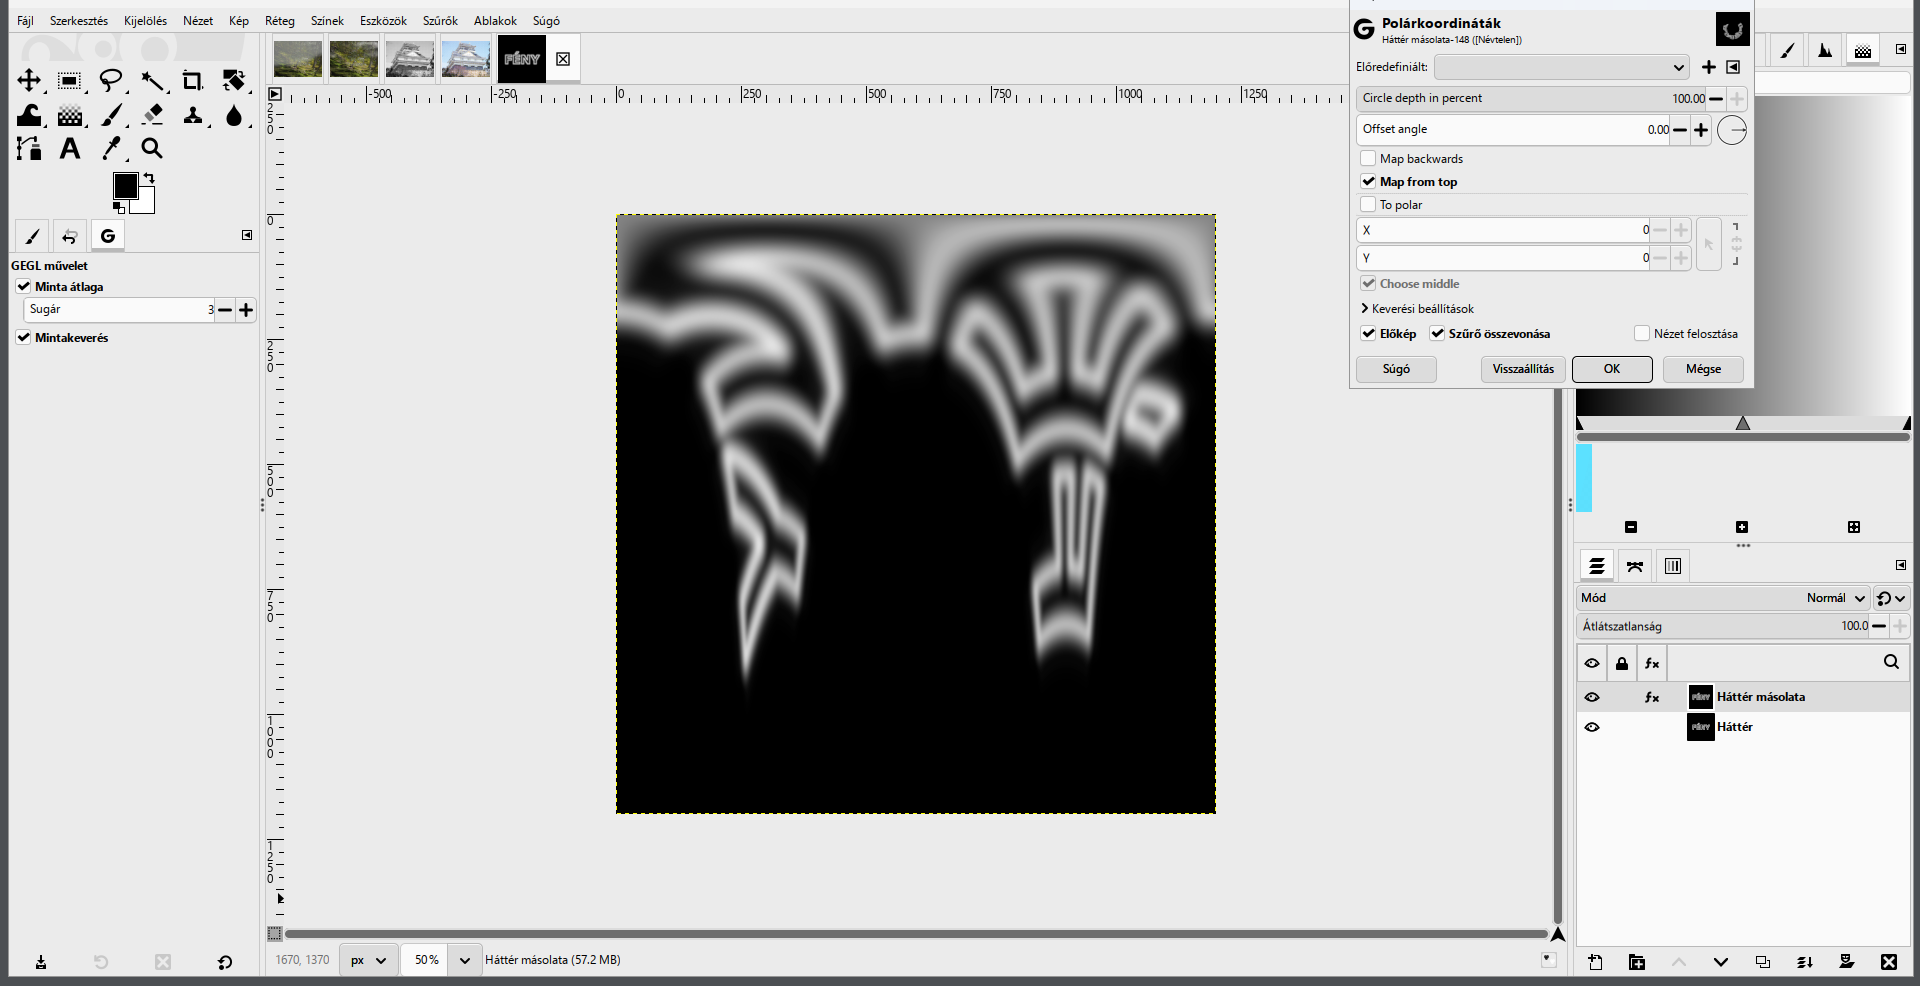Select the Rectangle Select tool
This screenshot has height=986, width=1920.
pos(69,81)
